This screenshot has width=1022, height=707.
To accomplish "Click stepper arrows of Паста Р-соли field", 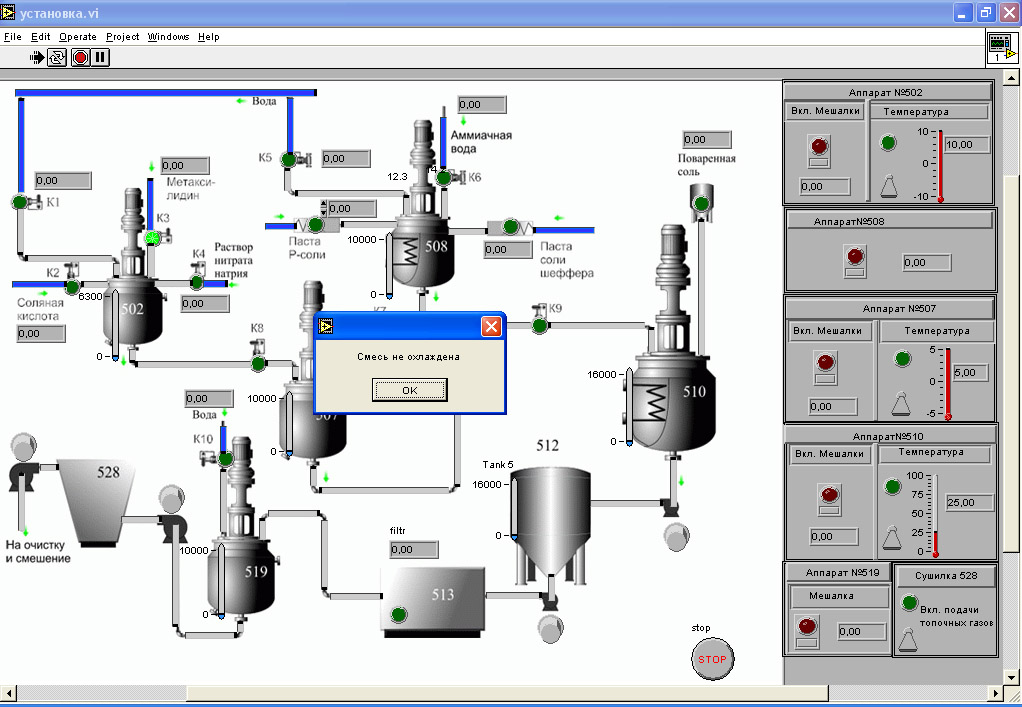I will (x=323, y=209).
